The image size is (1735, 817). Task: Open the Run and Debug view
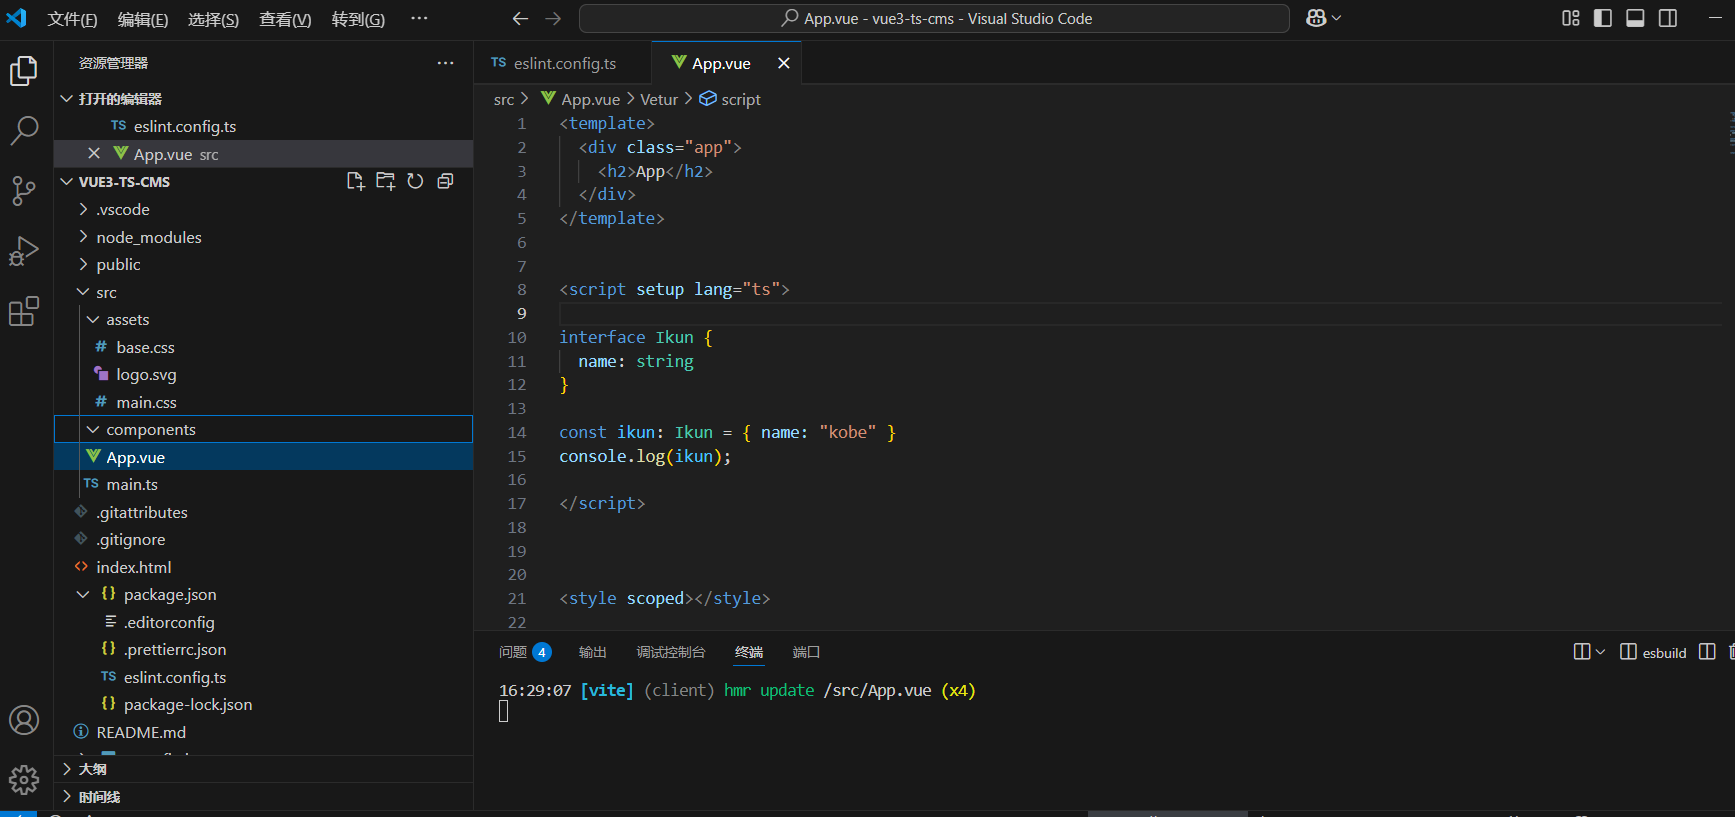pyautogui.click(x=24, y=251)
